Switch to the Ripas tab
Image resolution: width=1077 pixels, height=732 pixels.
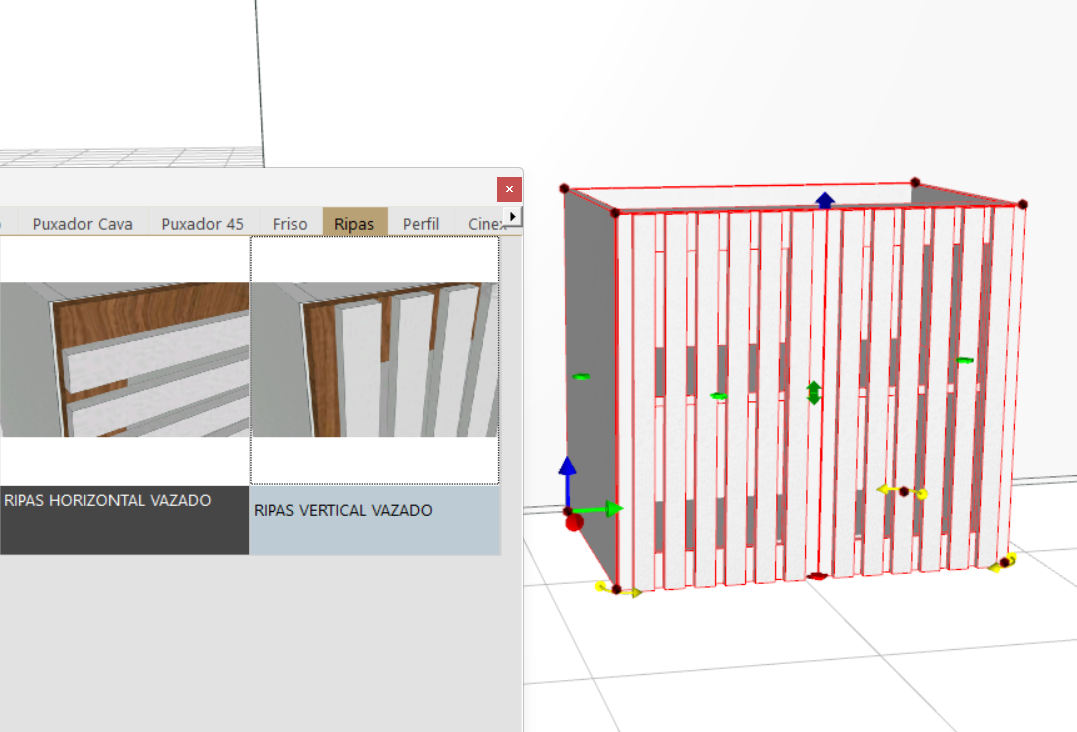tap(354, 224)
